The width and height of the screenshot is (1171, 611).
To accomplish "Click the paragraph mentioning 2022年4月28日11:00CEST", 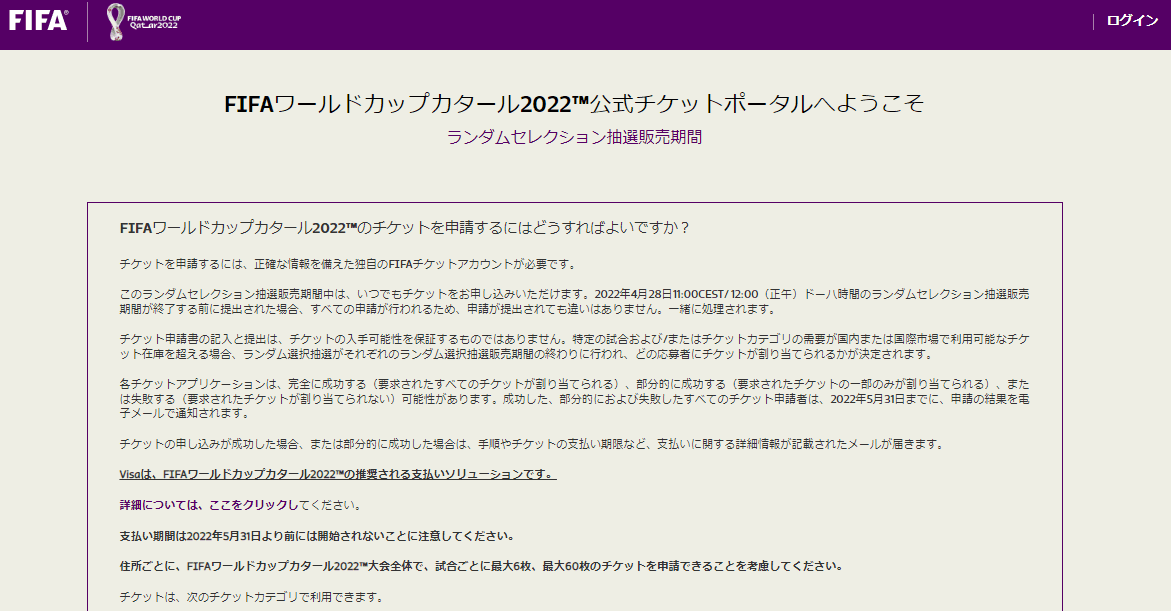I will pyautogui.click(x=574, y=302).
